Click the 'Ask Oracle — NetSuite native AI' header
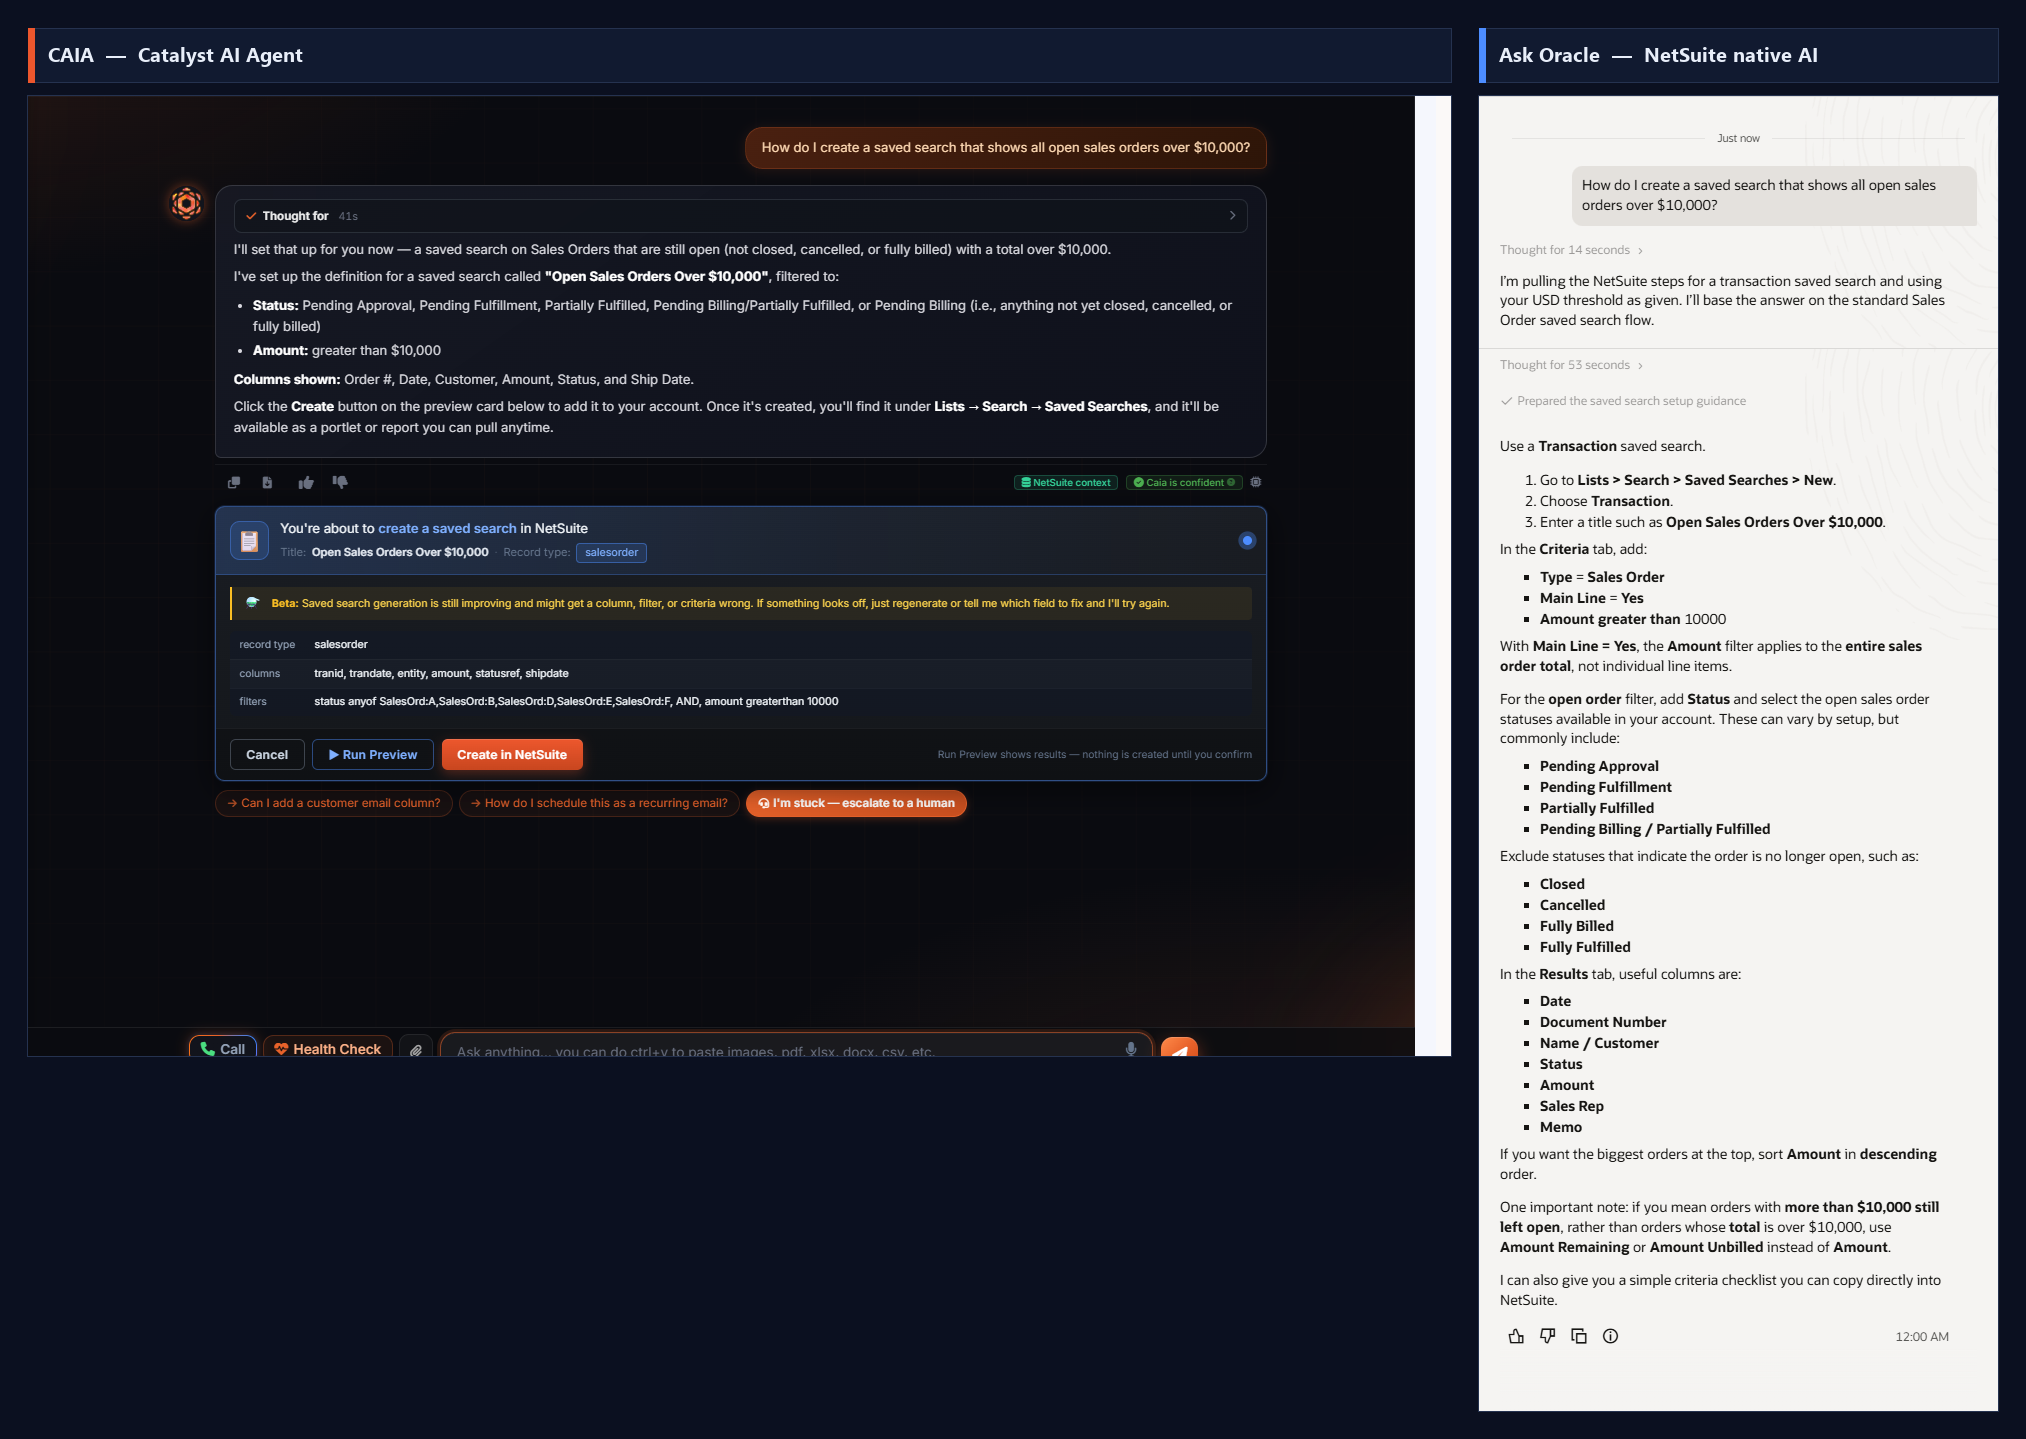Viewport: 2026px width, 1439px height. click(1738, 56)
